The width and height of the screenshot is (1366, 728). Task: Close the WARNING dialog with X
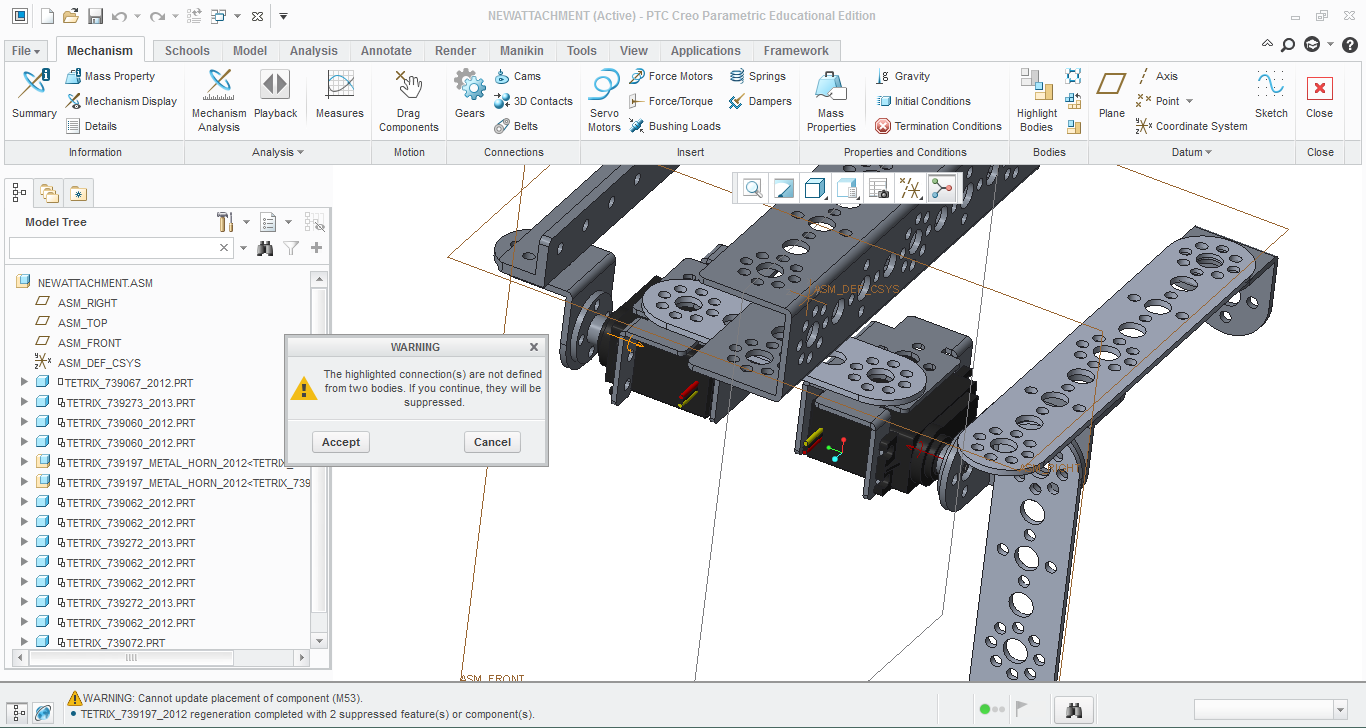click(534, 347)
